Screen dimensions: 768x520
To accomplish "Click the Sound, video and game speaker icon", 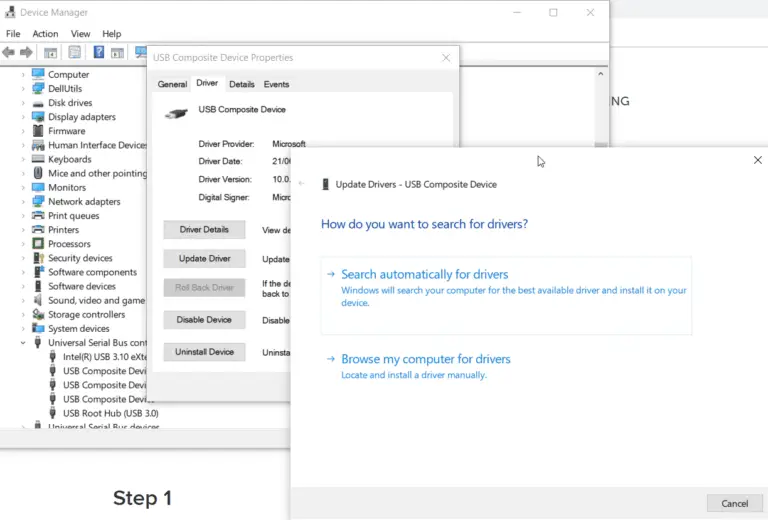I will pos(38,300).
